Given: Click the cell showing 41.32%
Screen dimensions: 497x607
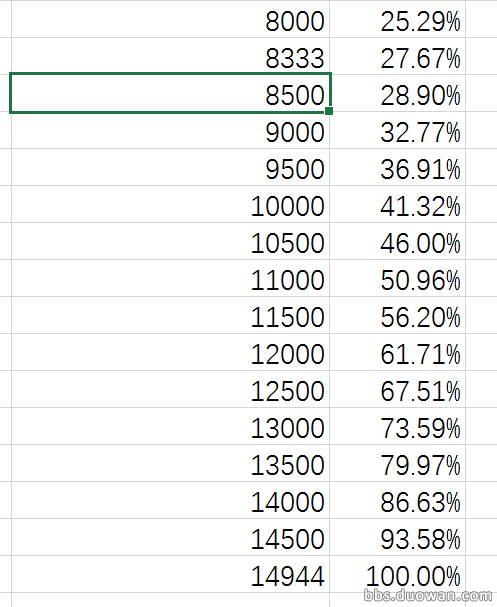Looking at the screenshot, I should coord(398,204).
